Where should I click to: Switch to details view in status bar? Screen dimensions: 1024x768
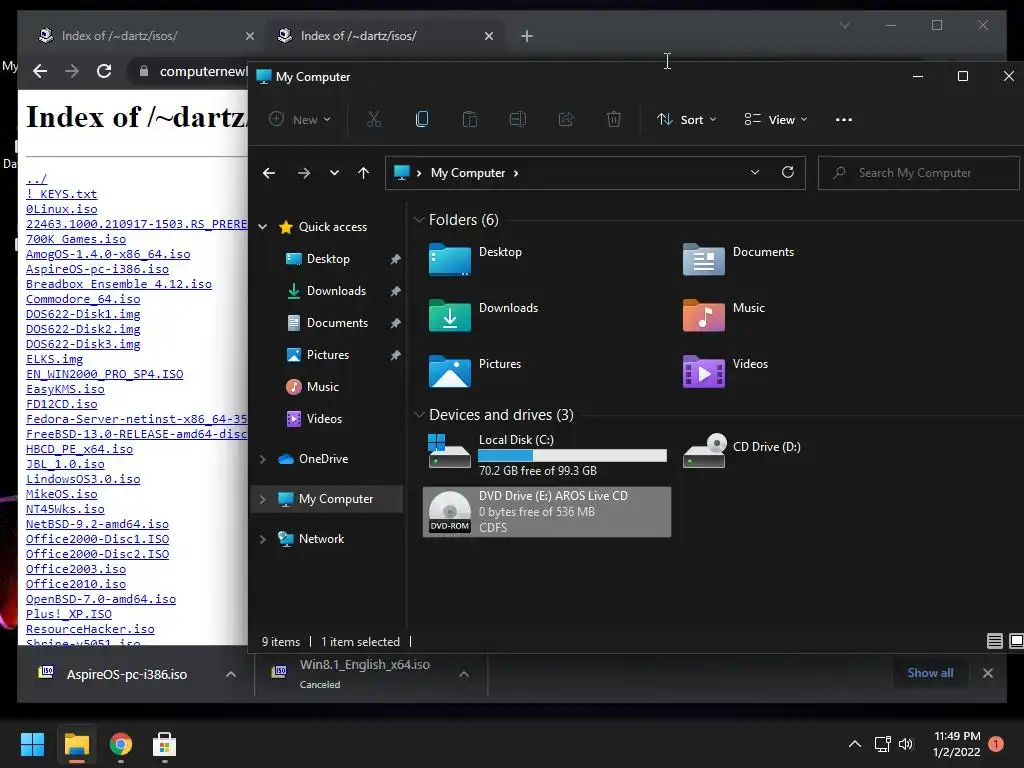point(995,641)
